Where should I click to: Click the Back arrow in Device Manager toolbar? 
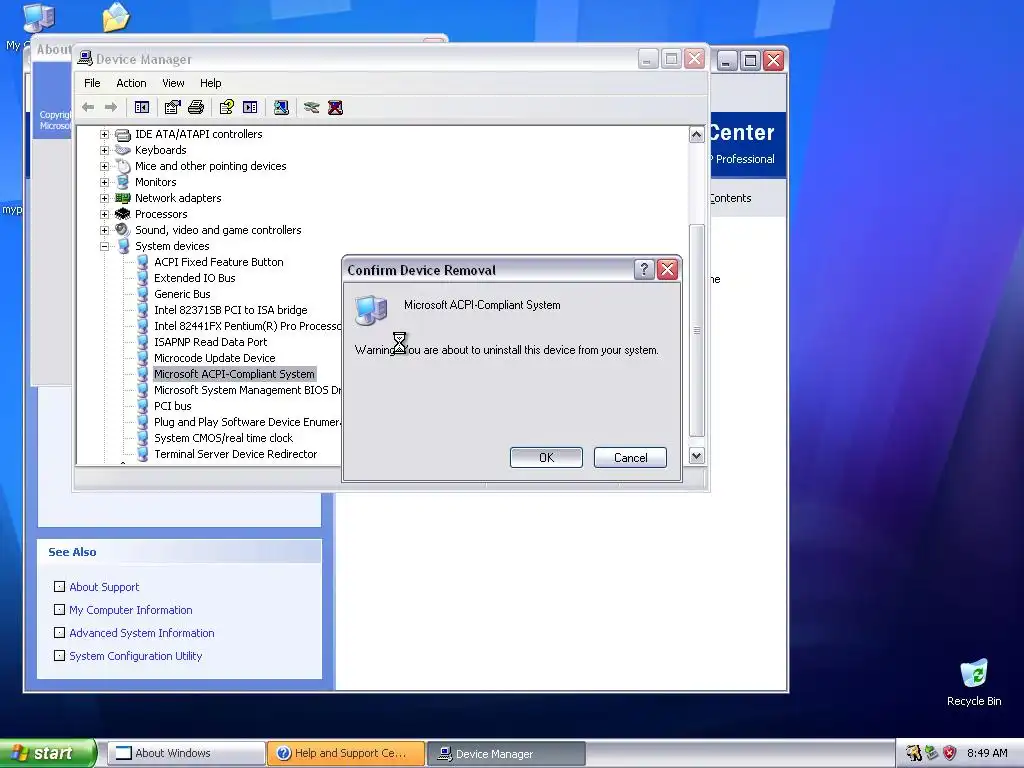[x=88, y=108]
